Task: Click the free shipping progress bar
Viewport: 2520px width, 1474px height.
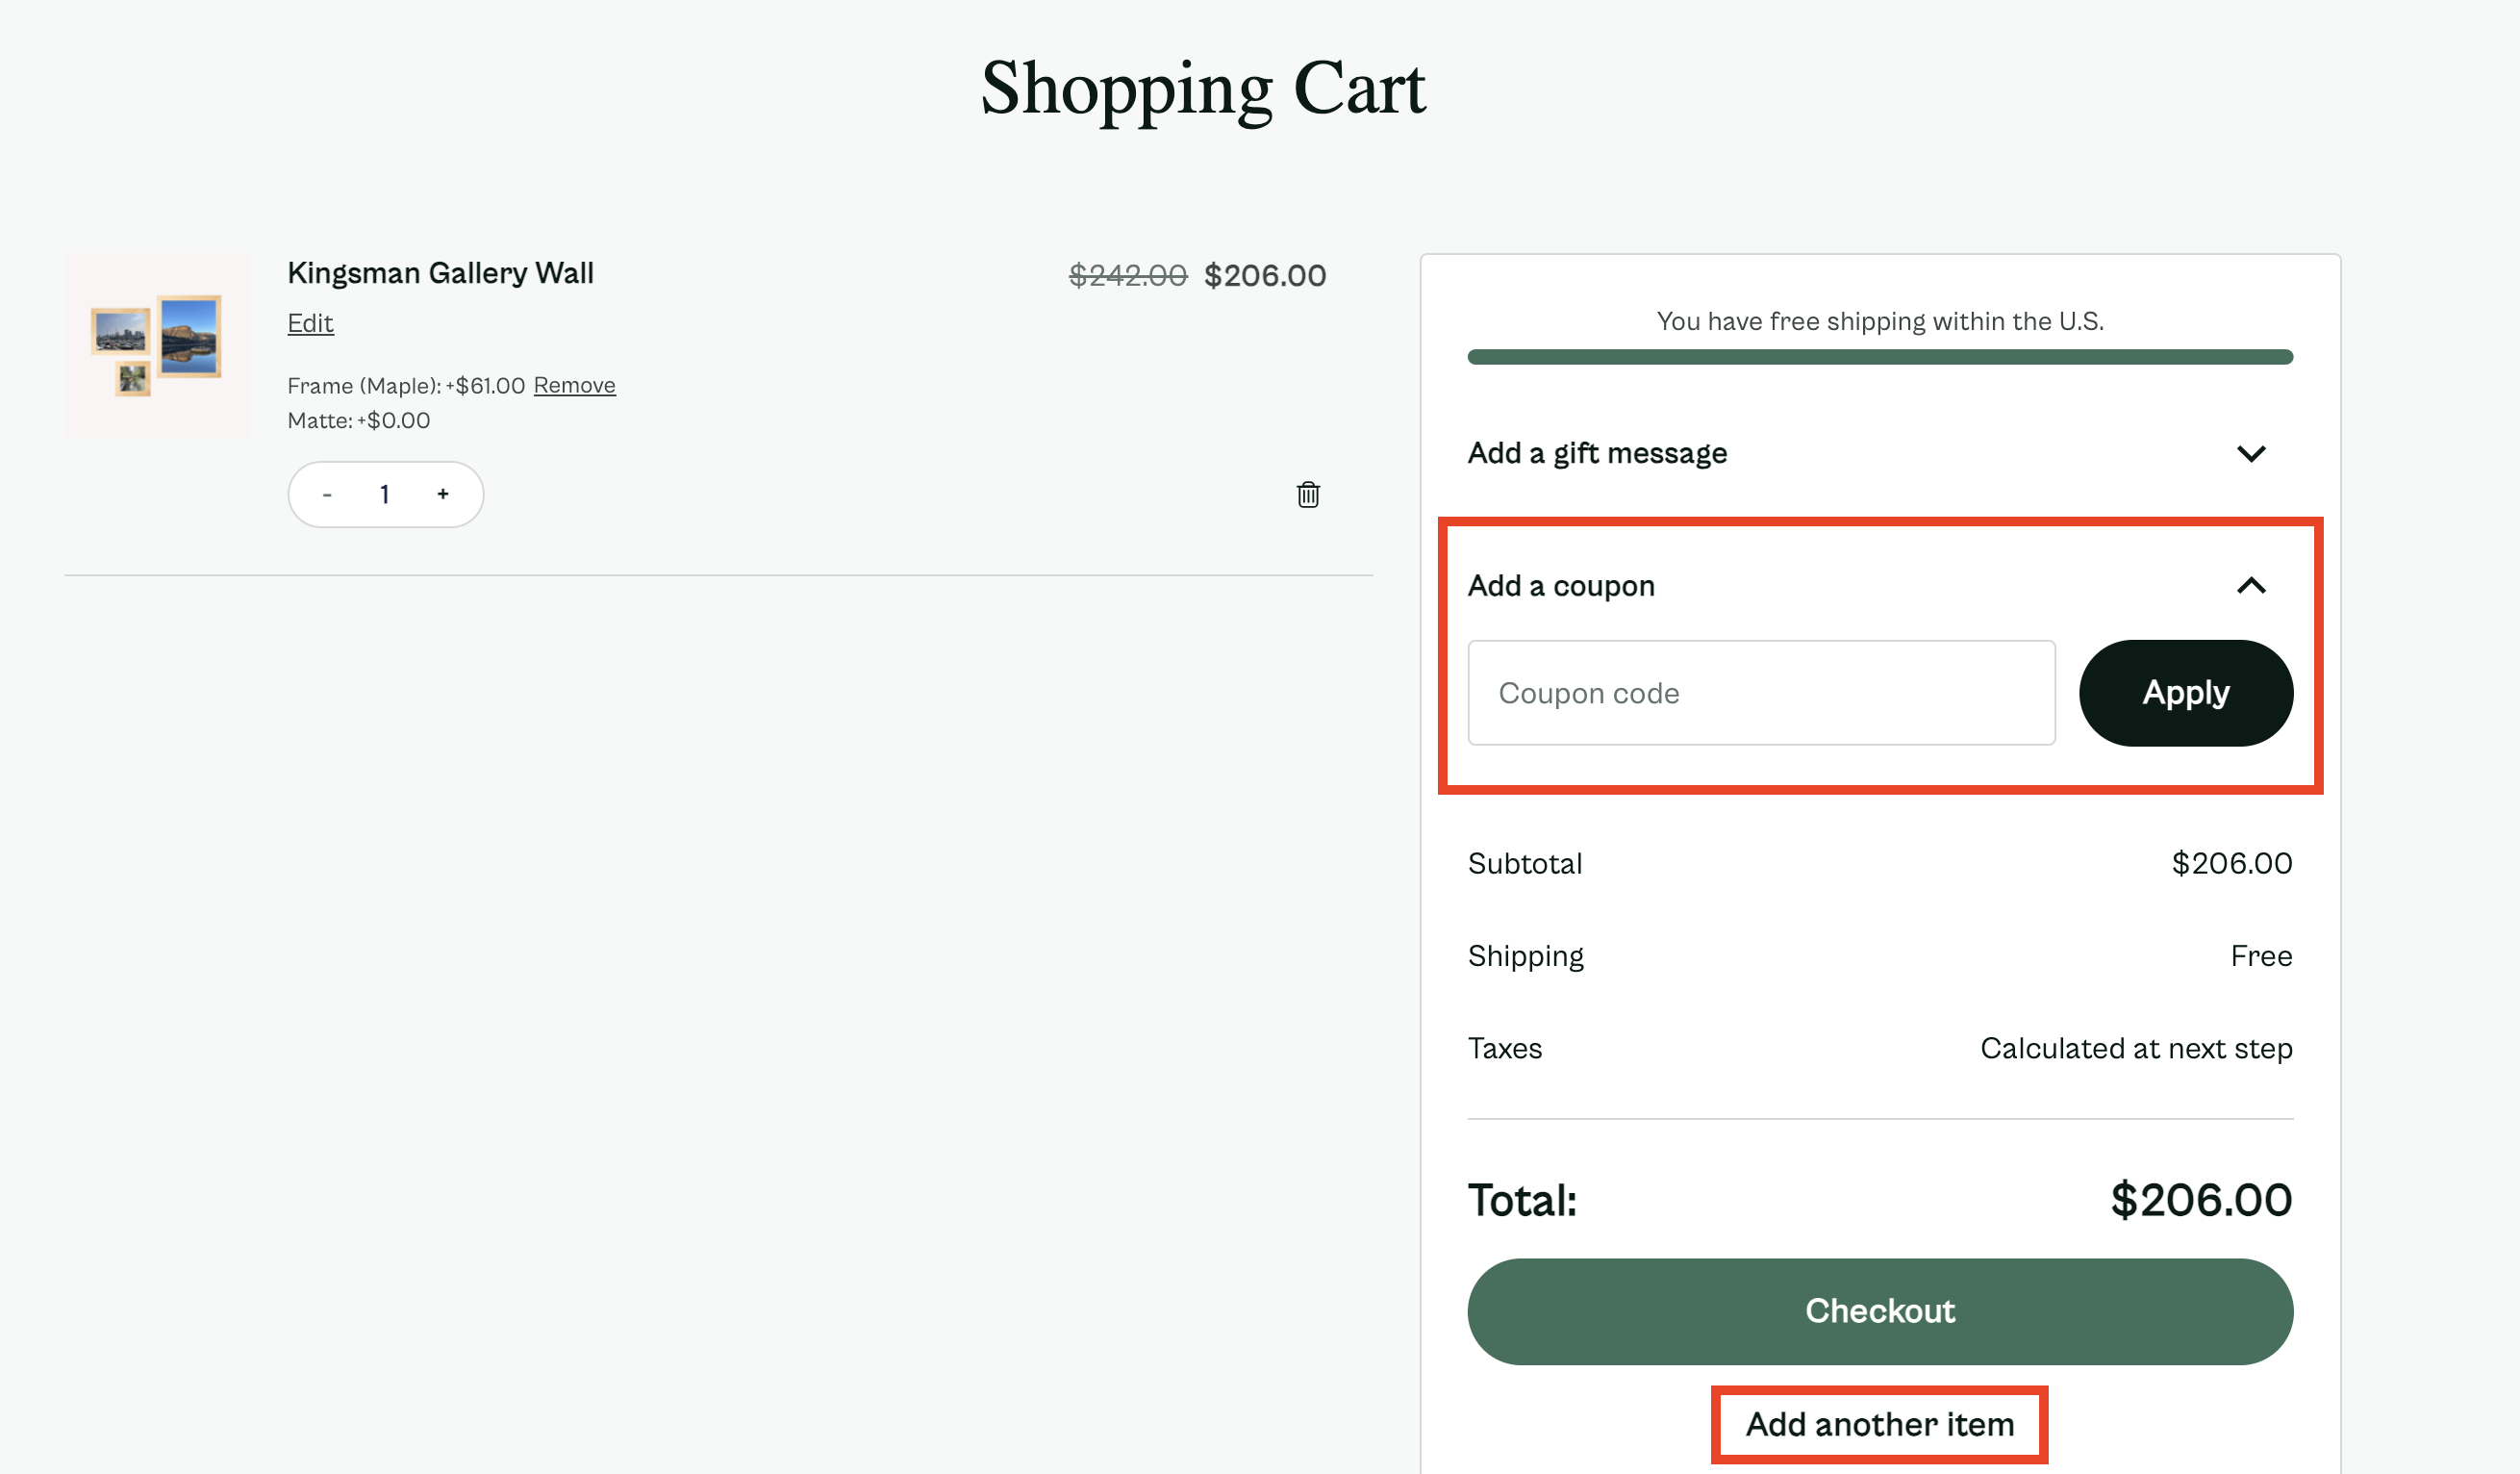Action: click(1879, 357)
